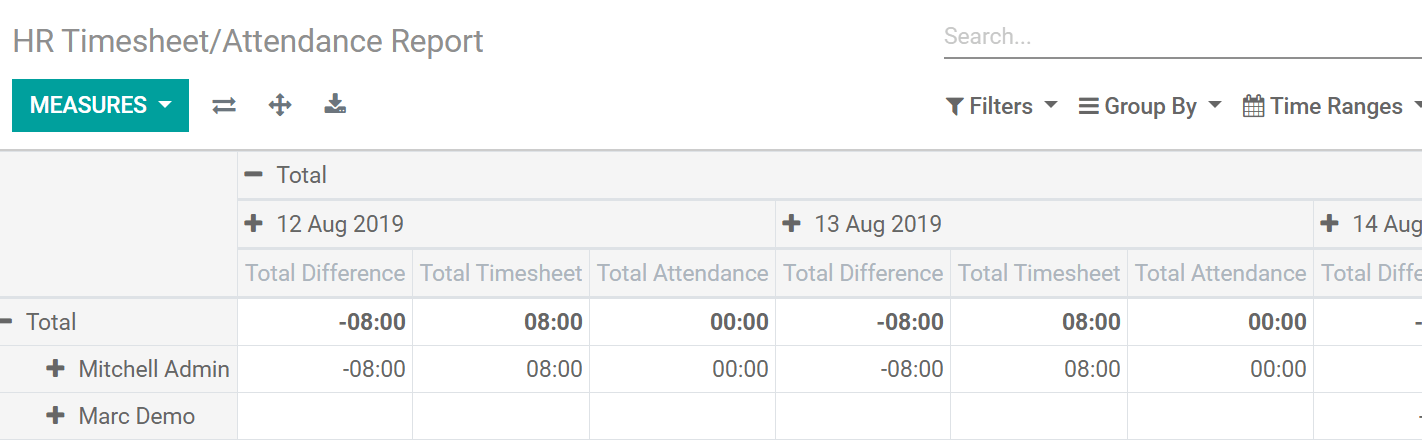Click the expand all icon
The height and width of the screenshot is (440, 1422).
pos(280,105)
